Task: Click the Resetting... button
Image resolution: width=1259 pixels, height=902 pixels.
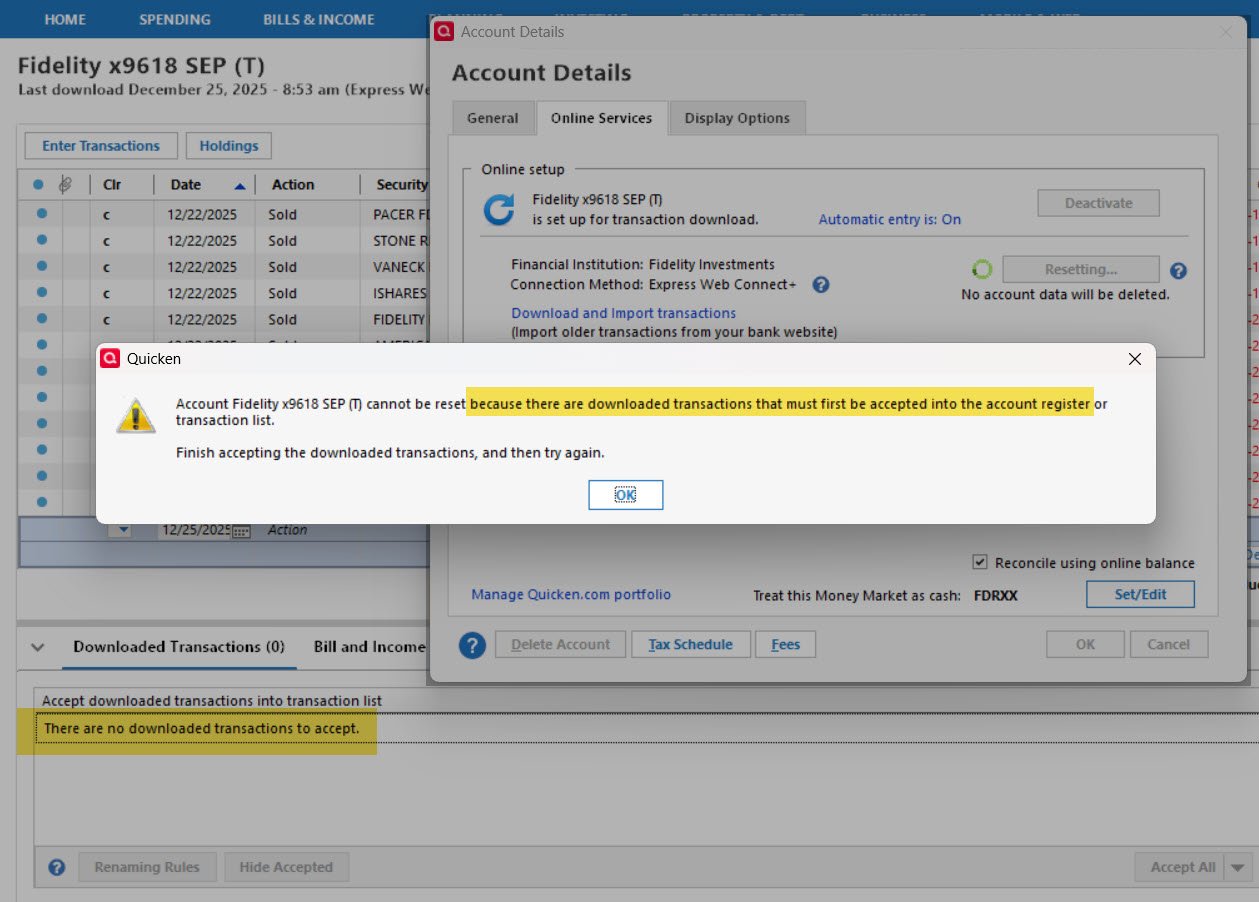Action: click(x=1081, y=270)
